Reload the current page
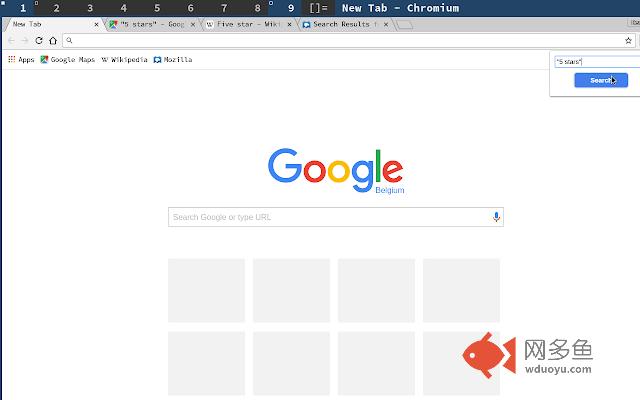This screenshot has height=400, width=640. tap(39, 40)
